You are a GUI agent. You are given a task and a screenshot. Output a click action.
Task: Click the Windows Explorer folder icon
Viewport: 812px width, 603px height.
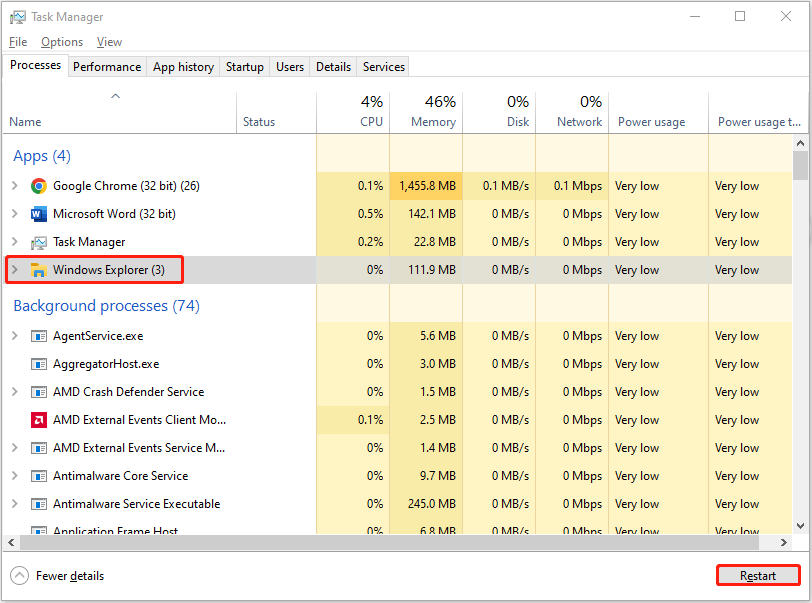click(38, 269)
